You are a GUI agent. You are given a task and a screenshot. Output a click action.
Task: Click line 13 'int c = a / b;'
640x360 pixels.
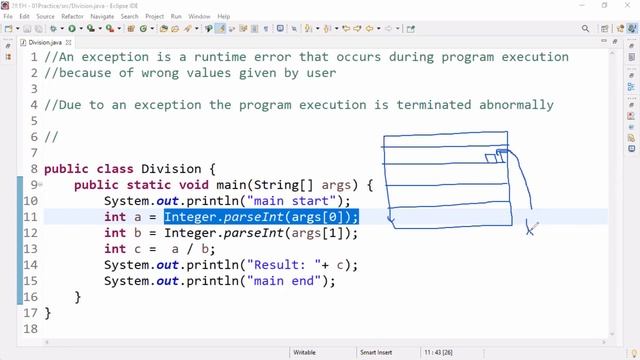159,249
